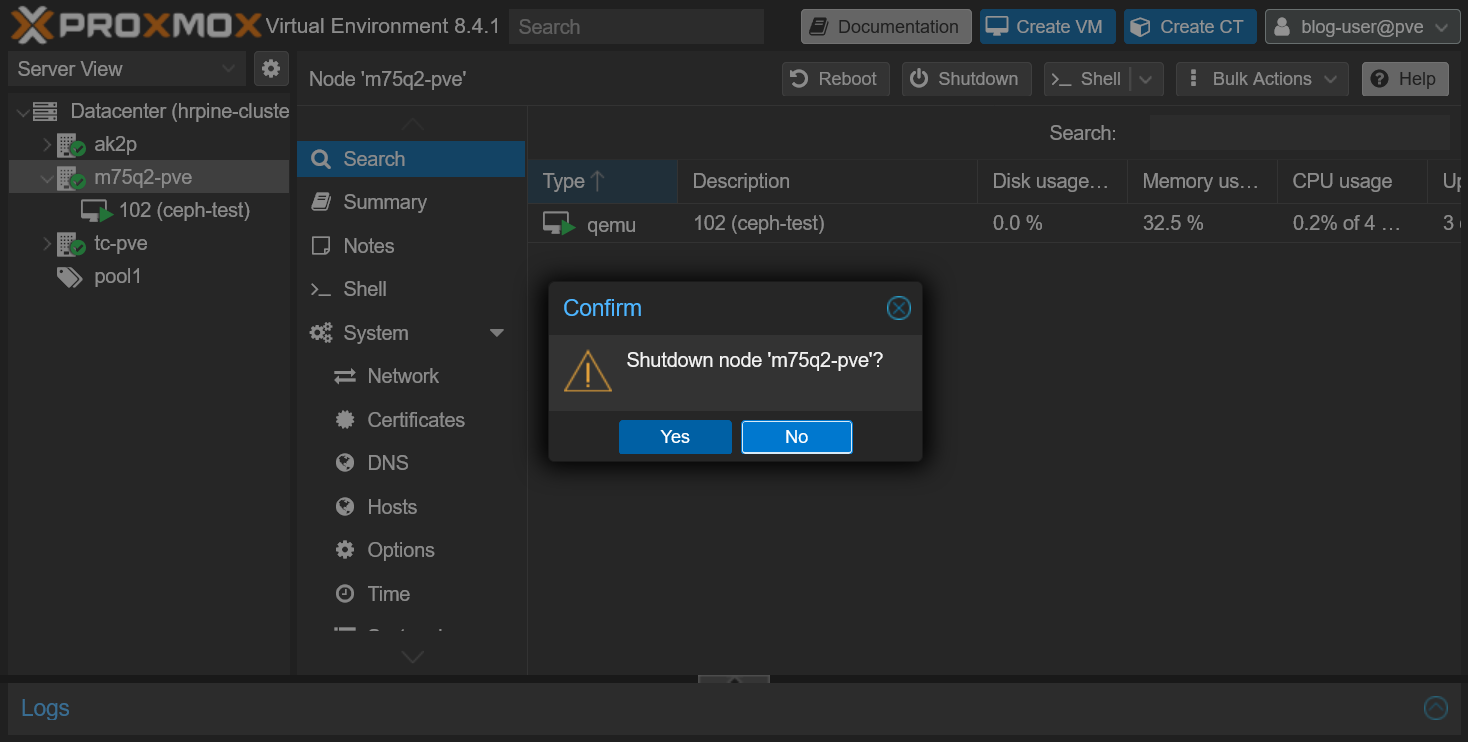Select ak2p node in tree
Viewport: 1468px width, 742px height.
tap(115, 144)
